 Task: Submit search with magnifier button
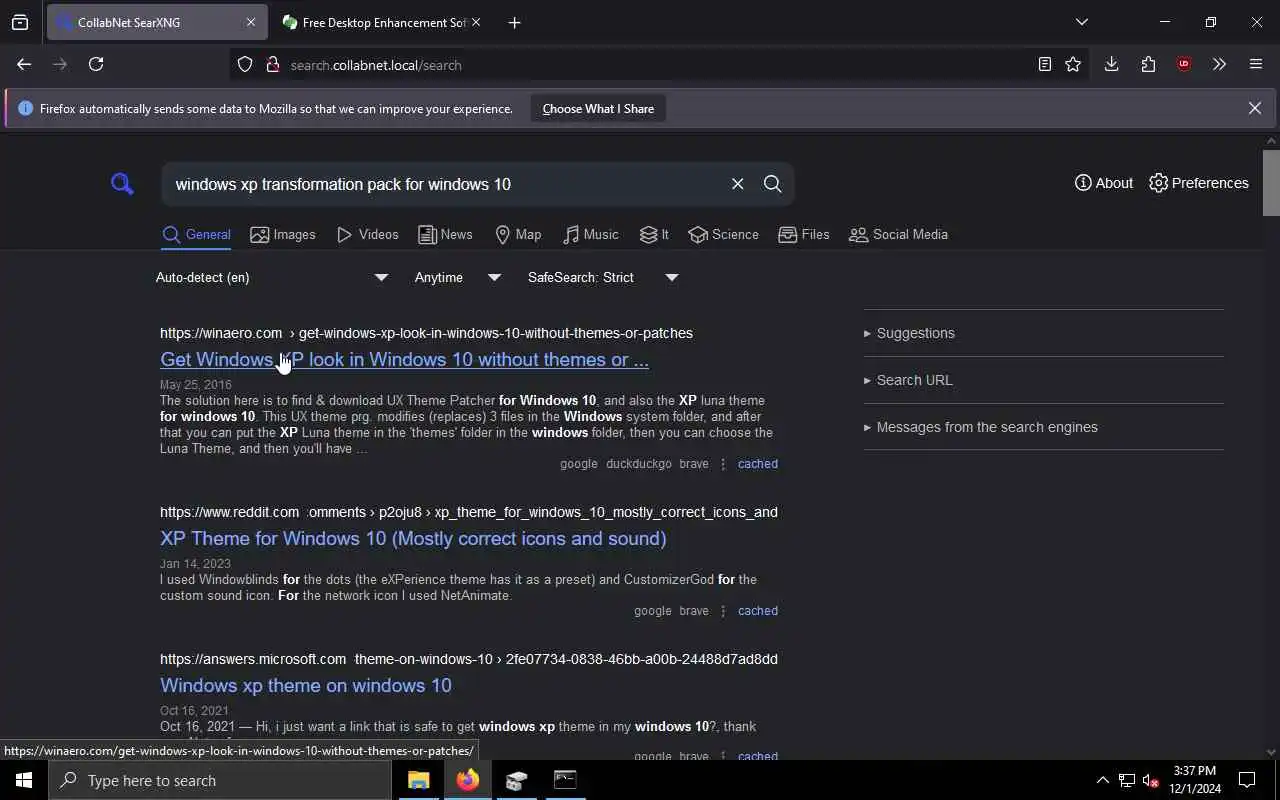point(772,184)
